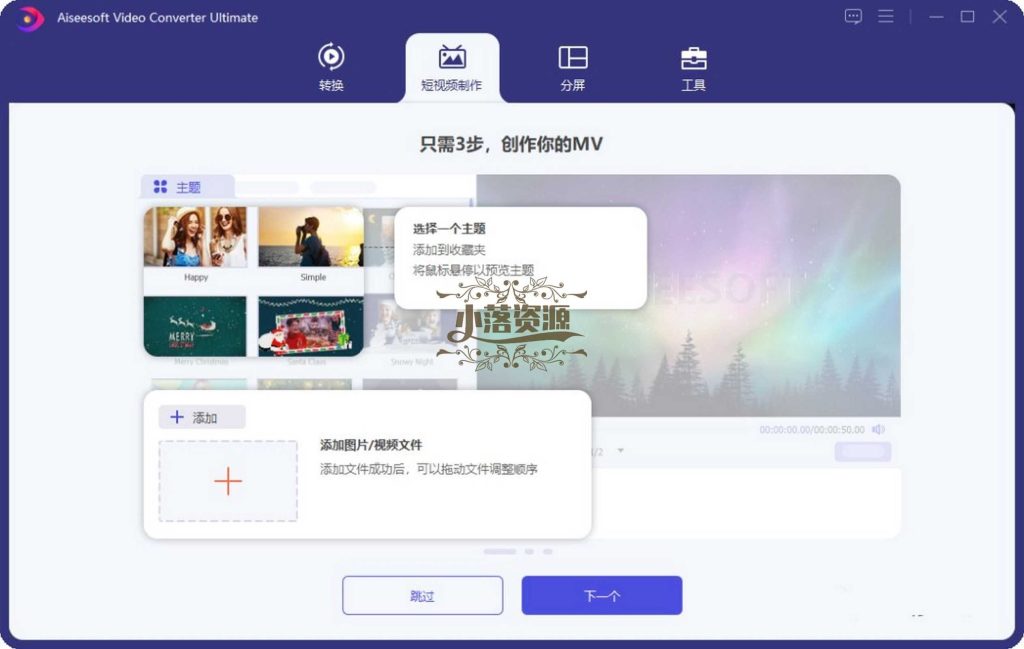1024x649 pixels.
Task: Click the hint 添加文件成功后，可以拖动文件调整顺序
Action: point(428,469)
